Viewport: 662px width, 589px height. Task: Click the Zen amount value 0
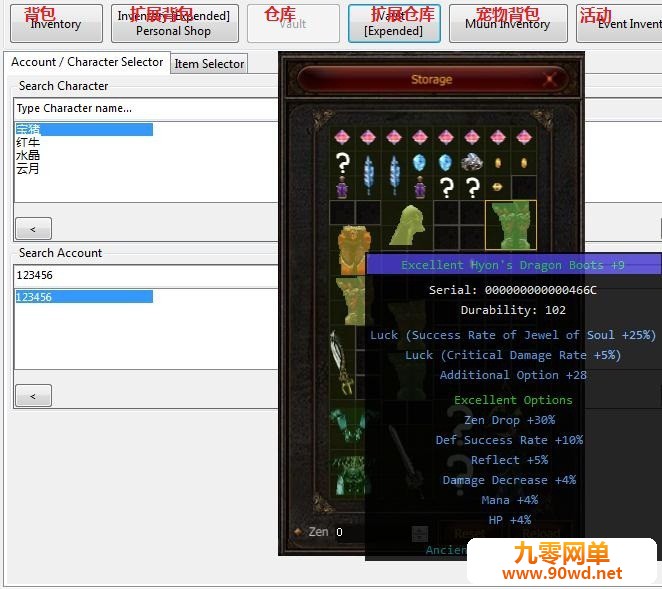point(339,532)
